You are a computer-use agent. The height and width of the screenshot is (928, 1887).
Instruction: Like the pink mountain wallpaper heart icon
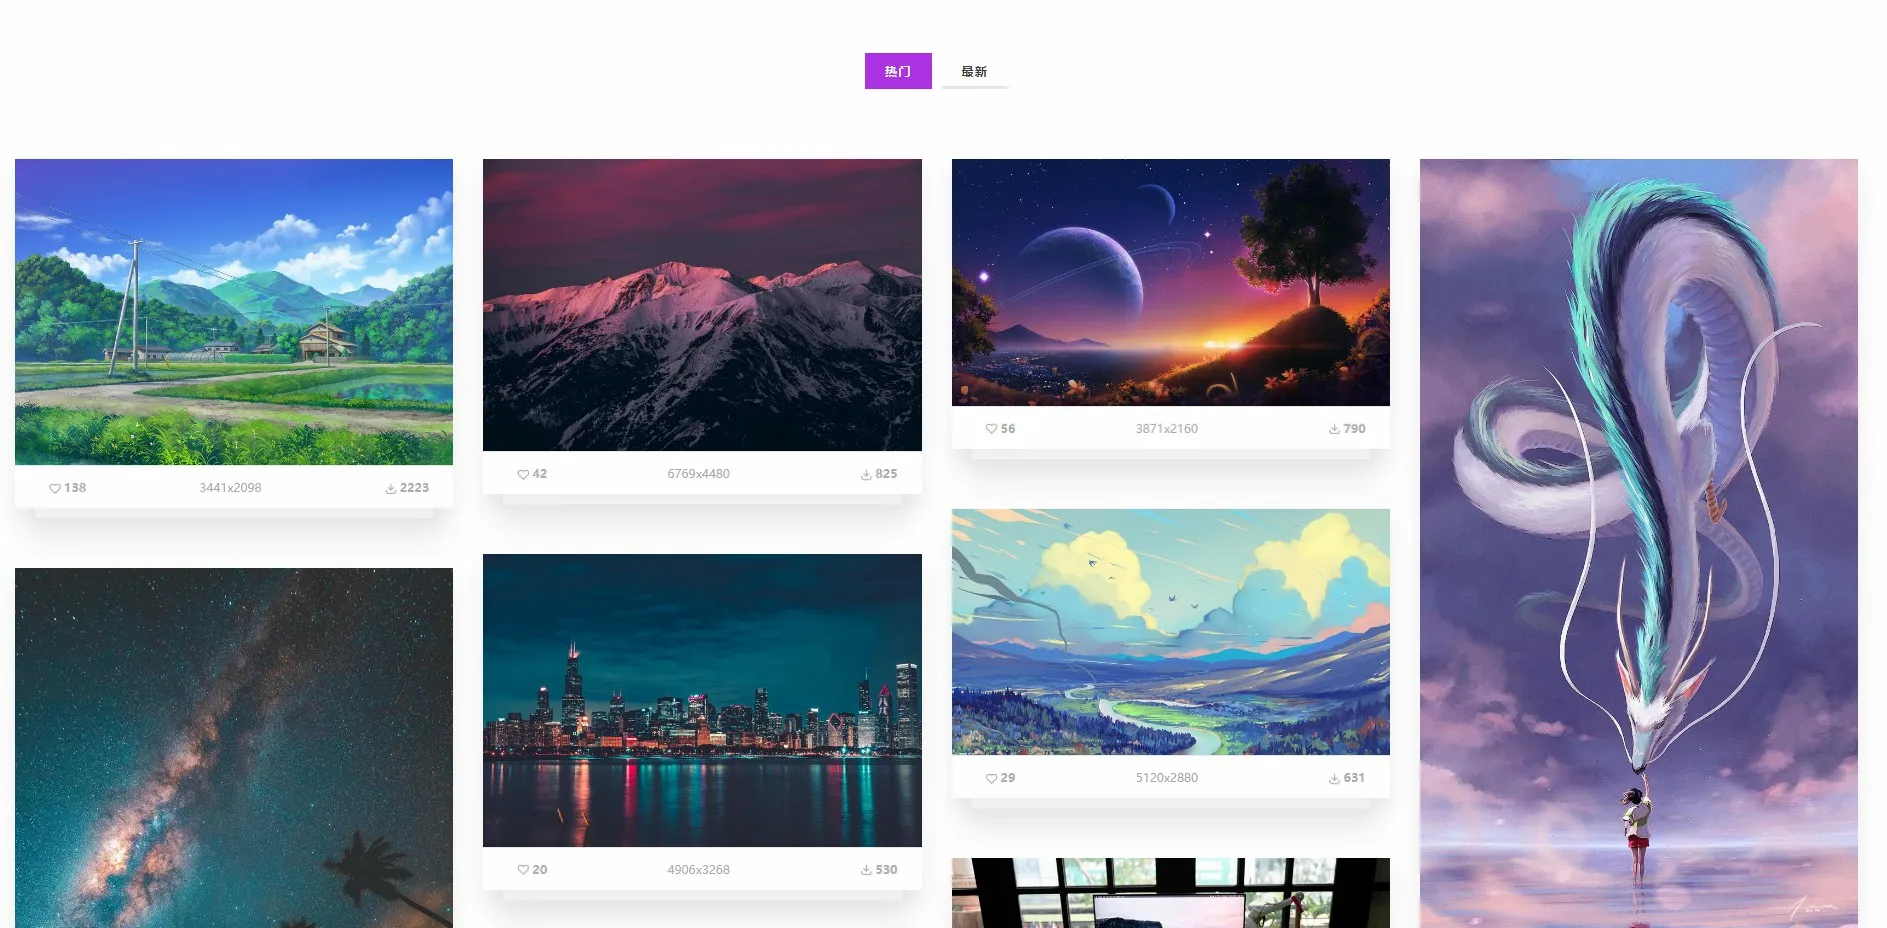(523, 474)
